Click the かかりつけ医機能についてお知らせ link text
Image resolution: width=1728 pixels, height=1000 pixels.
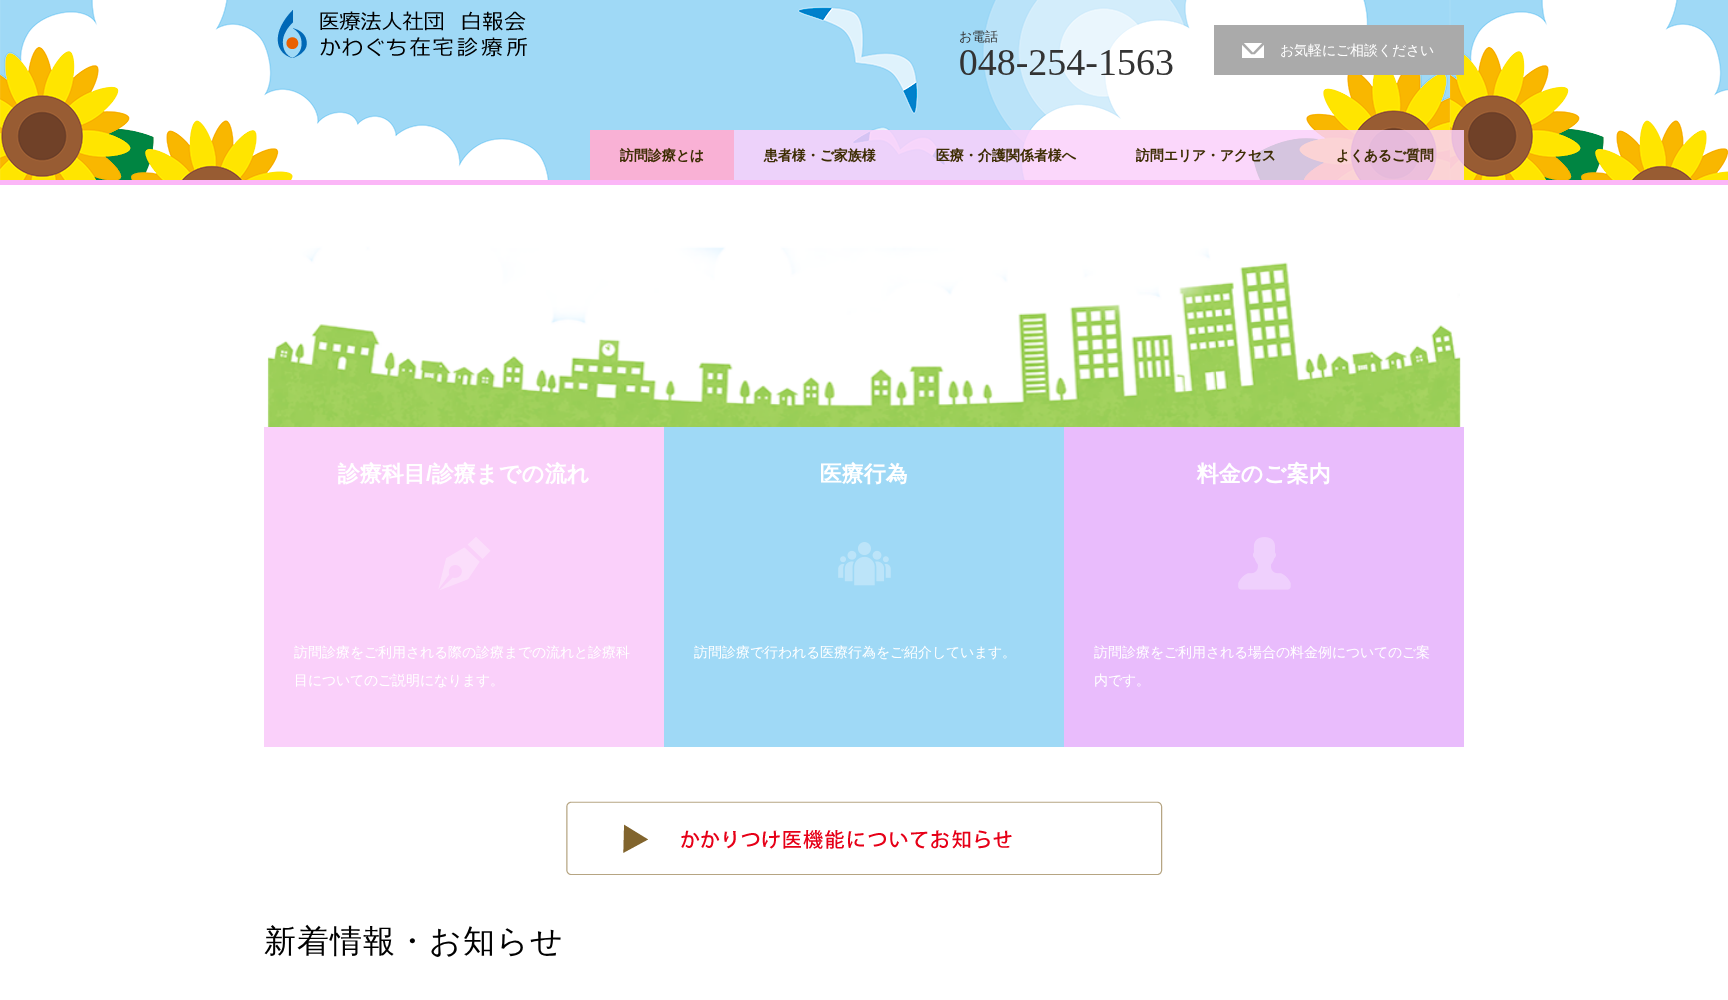pyautogui.click(x=846, y=840)
